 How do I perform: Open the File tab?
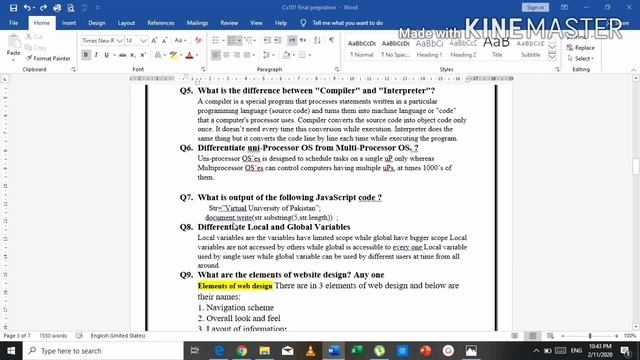[13, 23]
